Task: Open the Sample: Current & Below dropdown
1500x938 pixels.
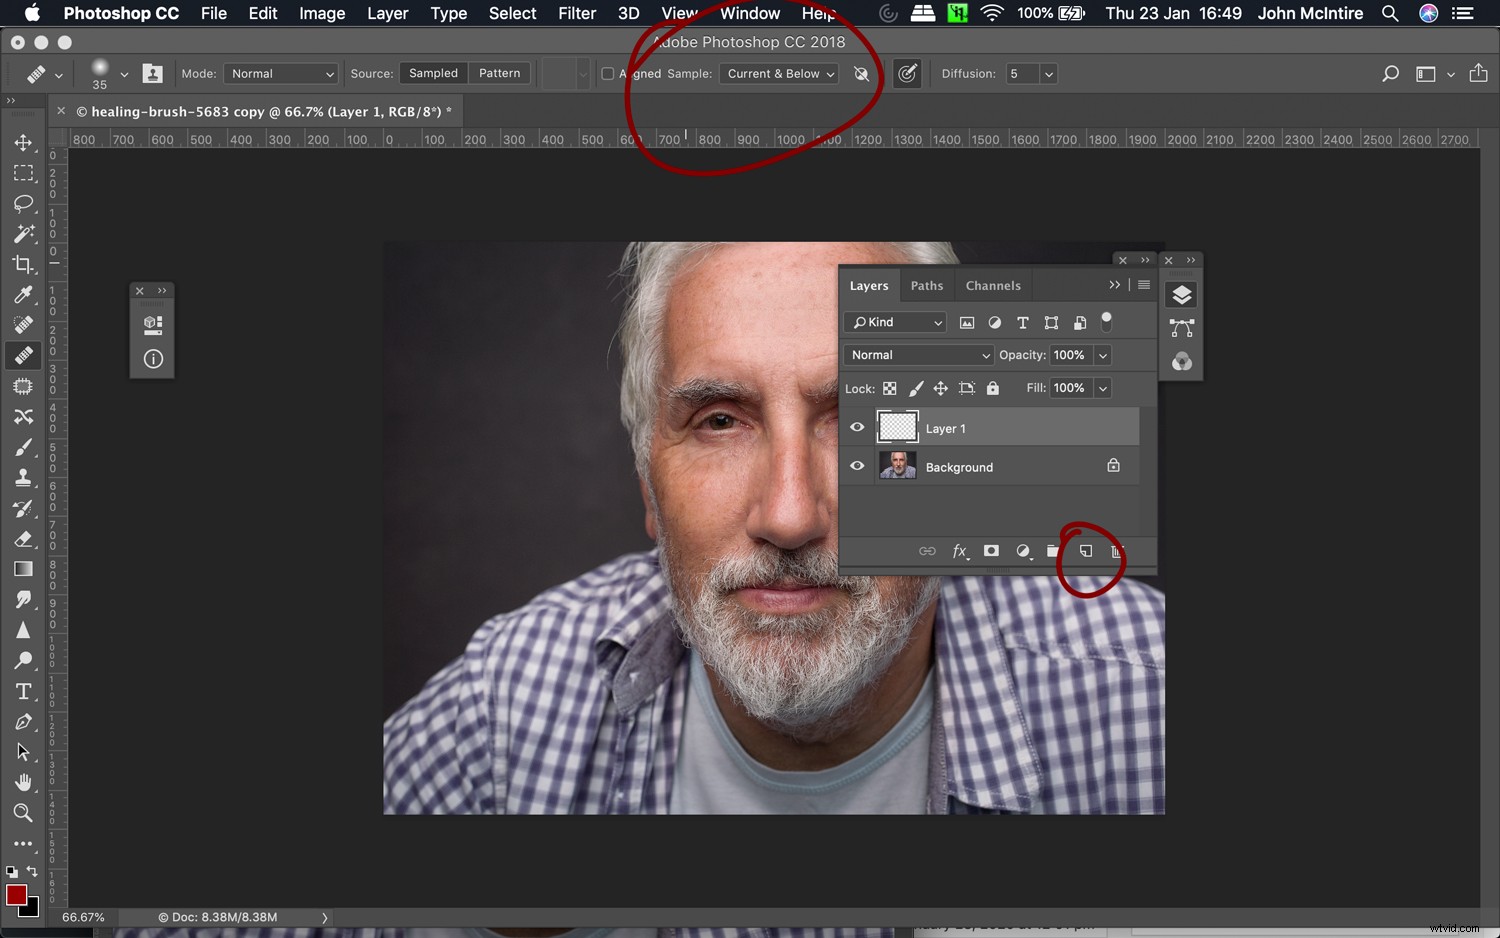Action: [x=779, y=73]
